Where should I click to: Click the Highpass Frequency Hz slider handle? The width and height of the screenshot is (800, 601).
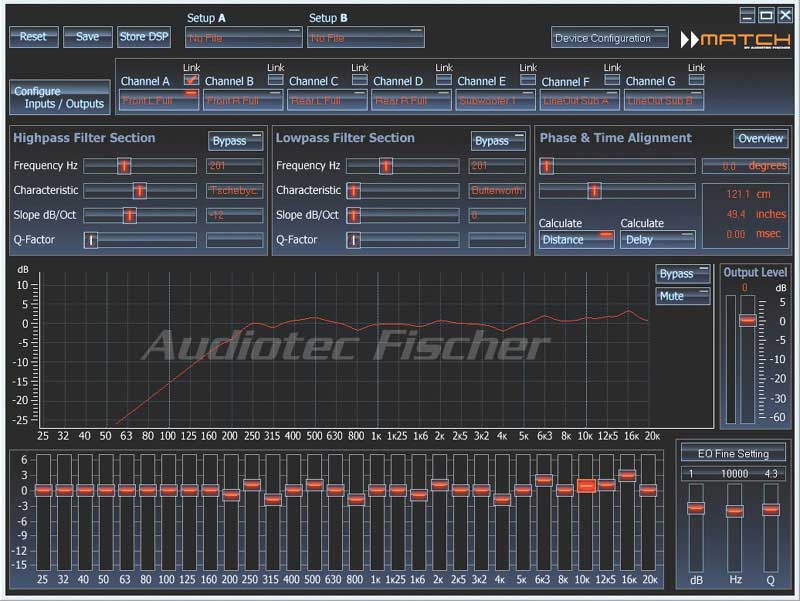click(124, 166)
